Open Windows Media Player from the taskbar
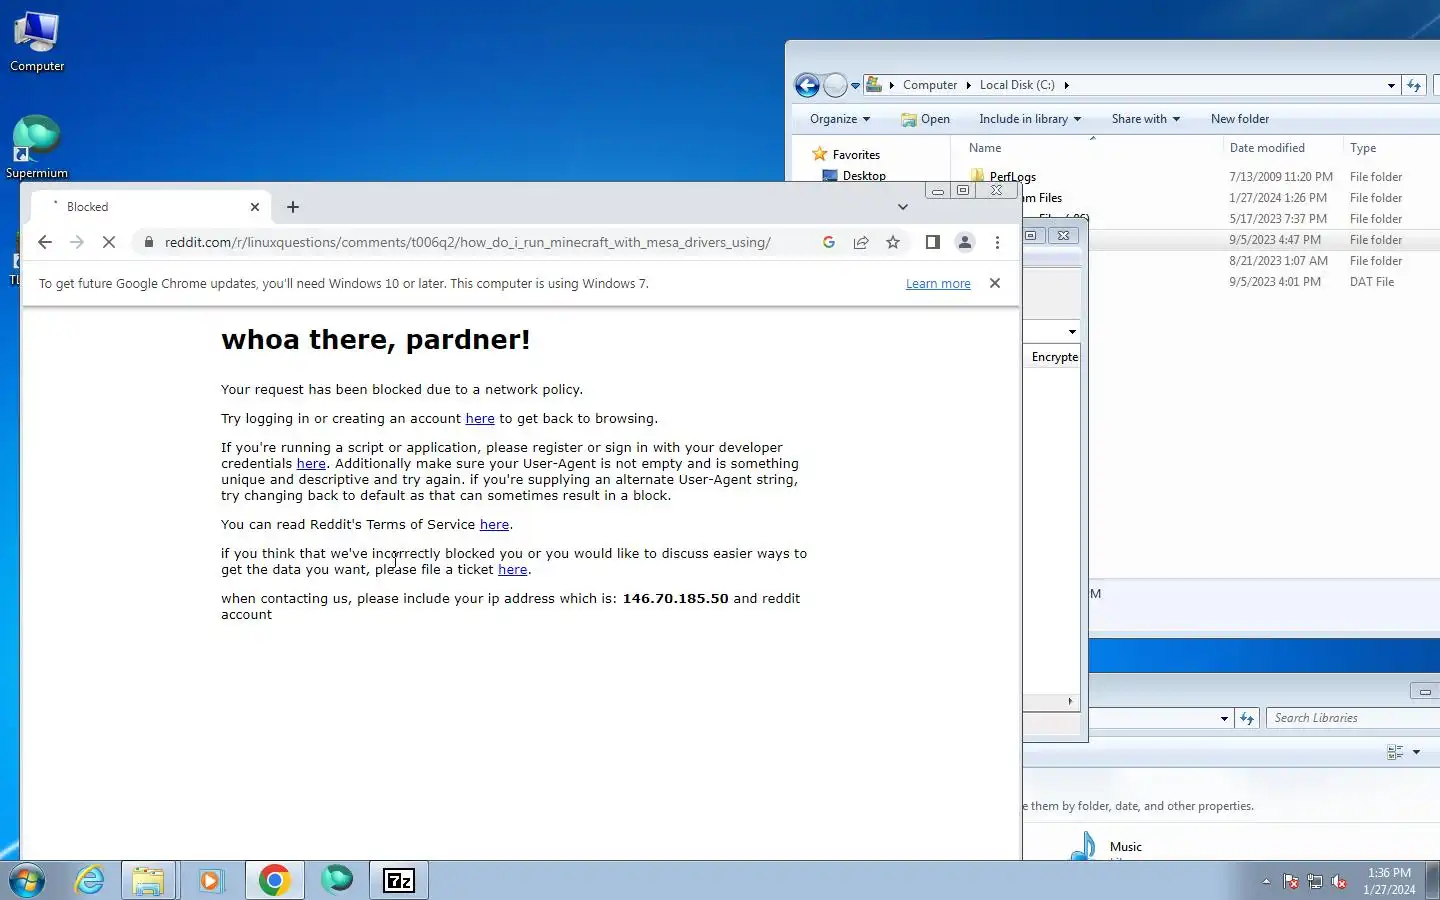1440x900 pixels. click(211, 880)
